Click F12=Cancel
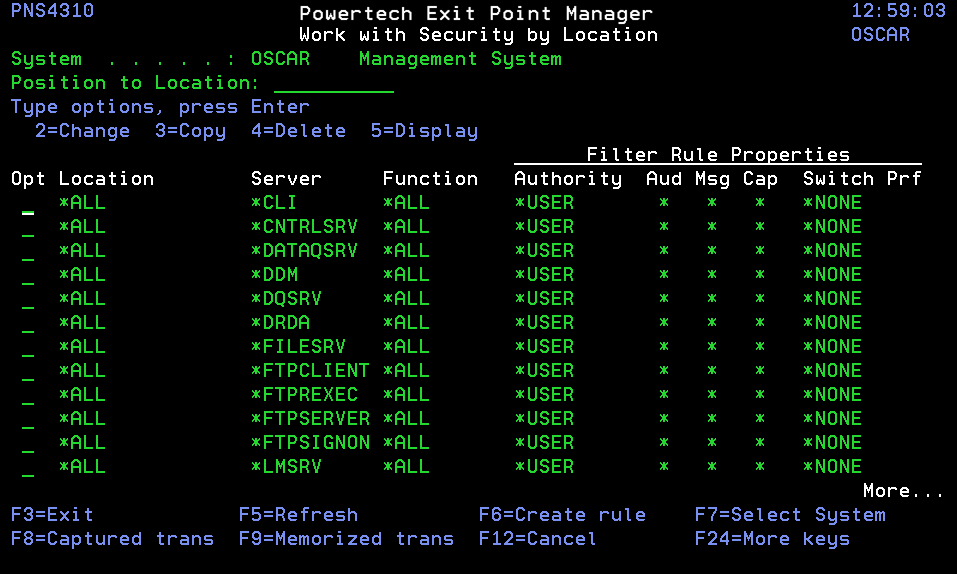The height and width of the screenshot is (574, 957). tap(538, 539)
